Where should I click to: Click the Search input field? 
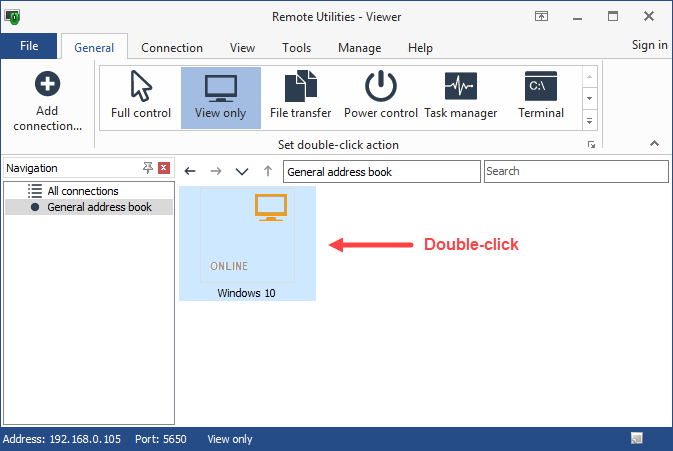575,171
